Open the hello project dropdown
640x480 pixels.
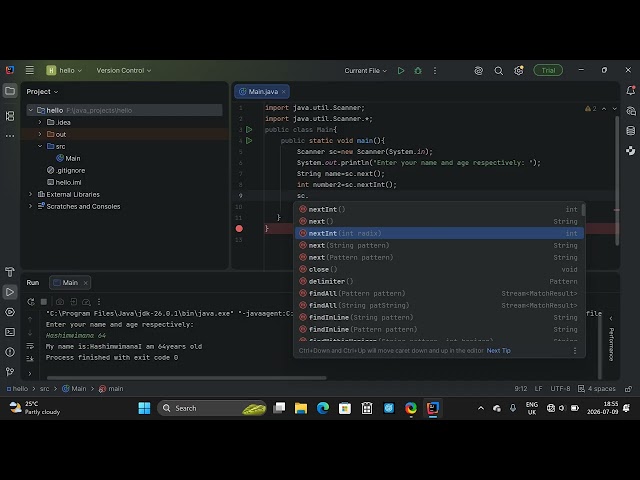(x=64, y=70)
